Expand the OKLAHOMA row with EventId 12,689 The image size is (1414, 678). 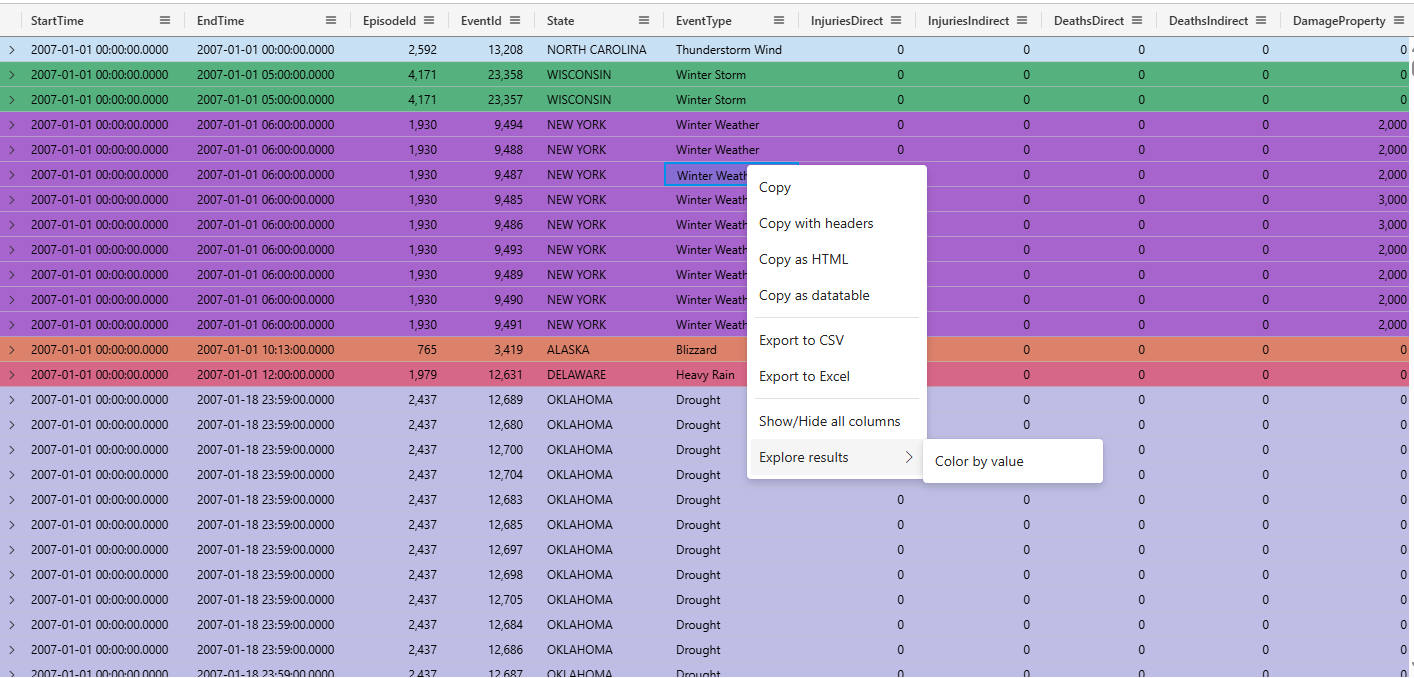(x=12, y=400)
